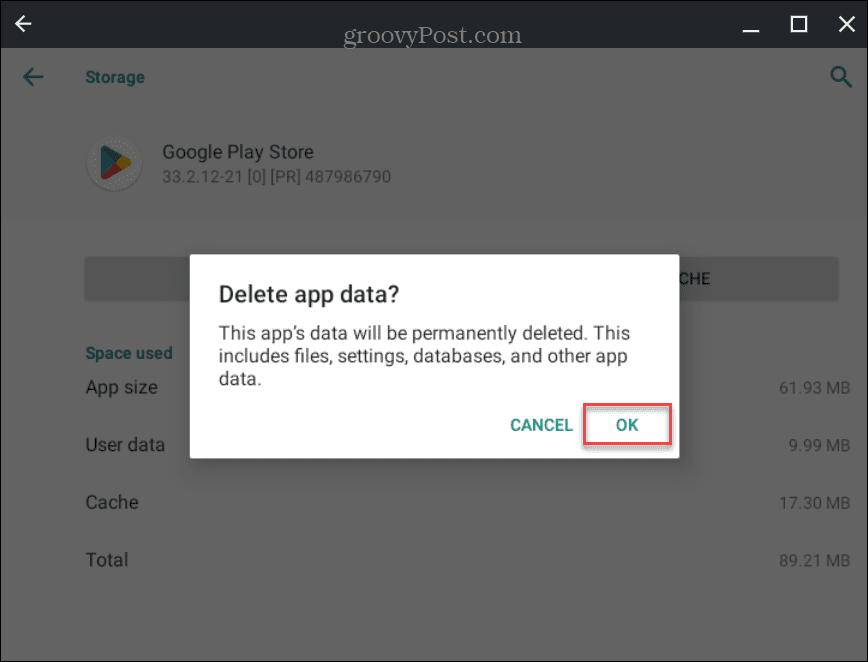
Task: Click the App size value 61.93 MB
Action: (x=814, y=387)
